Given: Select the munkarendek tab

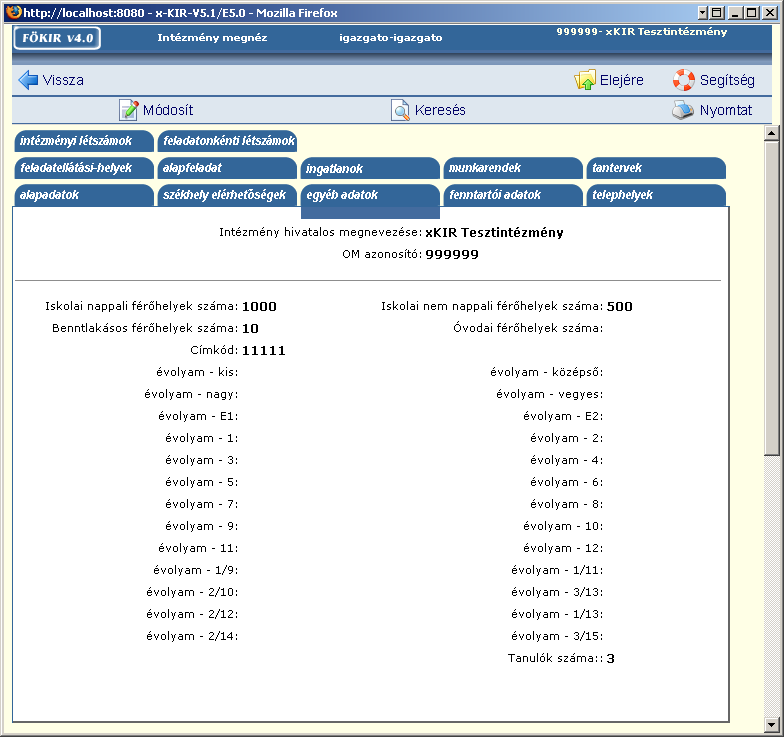Looking at the screenshot, I should pyautogui.click(x=514, y=168).
